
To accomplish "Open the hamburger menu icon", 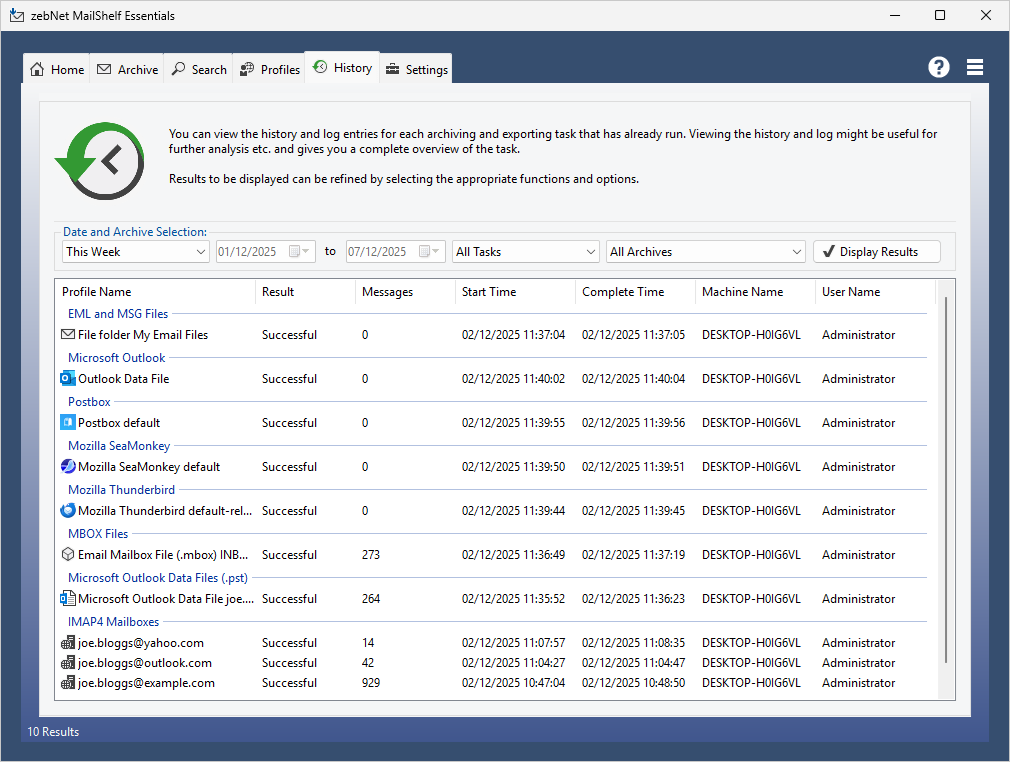I will click(975, 67).
